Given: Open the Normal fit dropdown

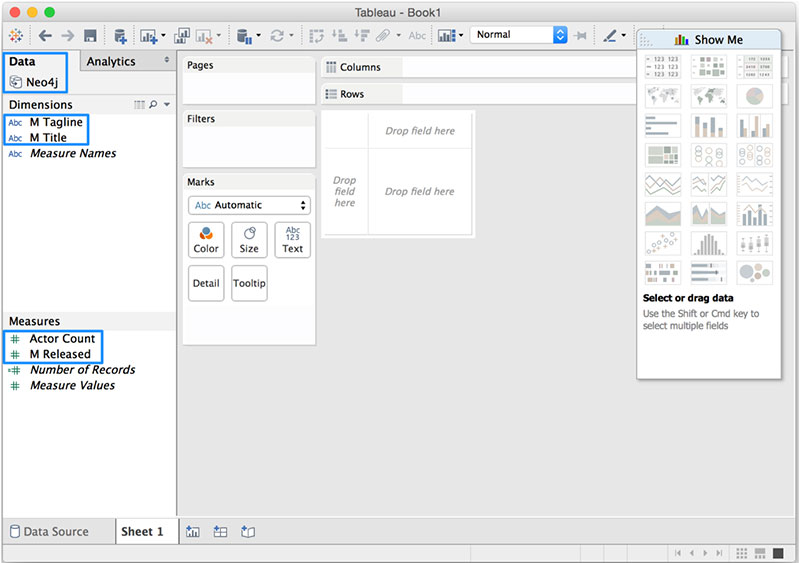Looking at the screenshot, I should [x=518, y=35].
